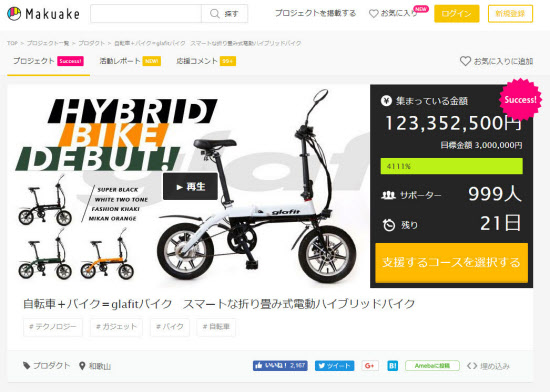Image resolution: width=550 pixels, height=392 pixels.
Task: Switch to the 活動レポート tab
Action: (x=130, y=61)
